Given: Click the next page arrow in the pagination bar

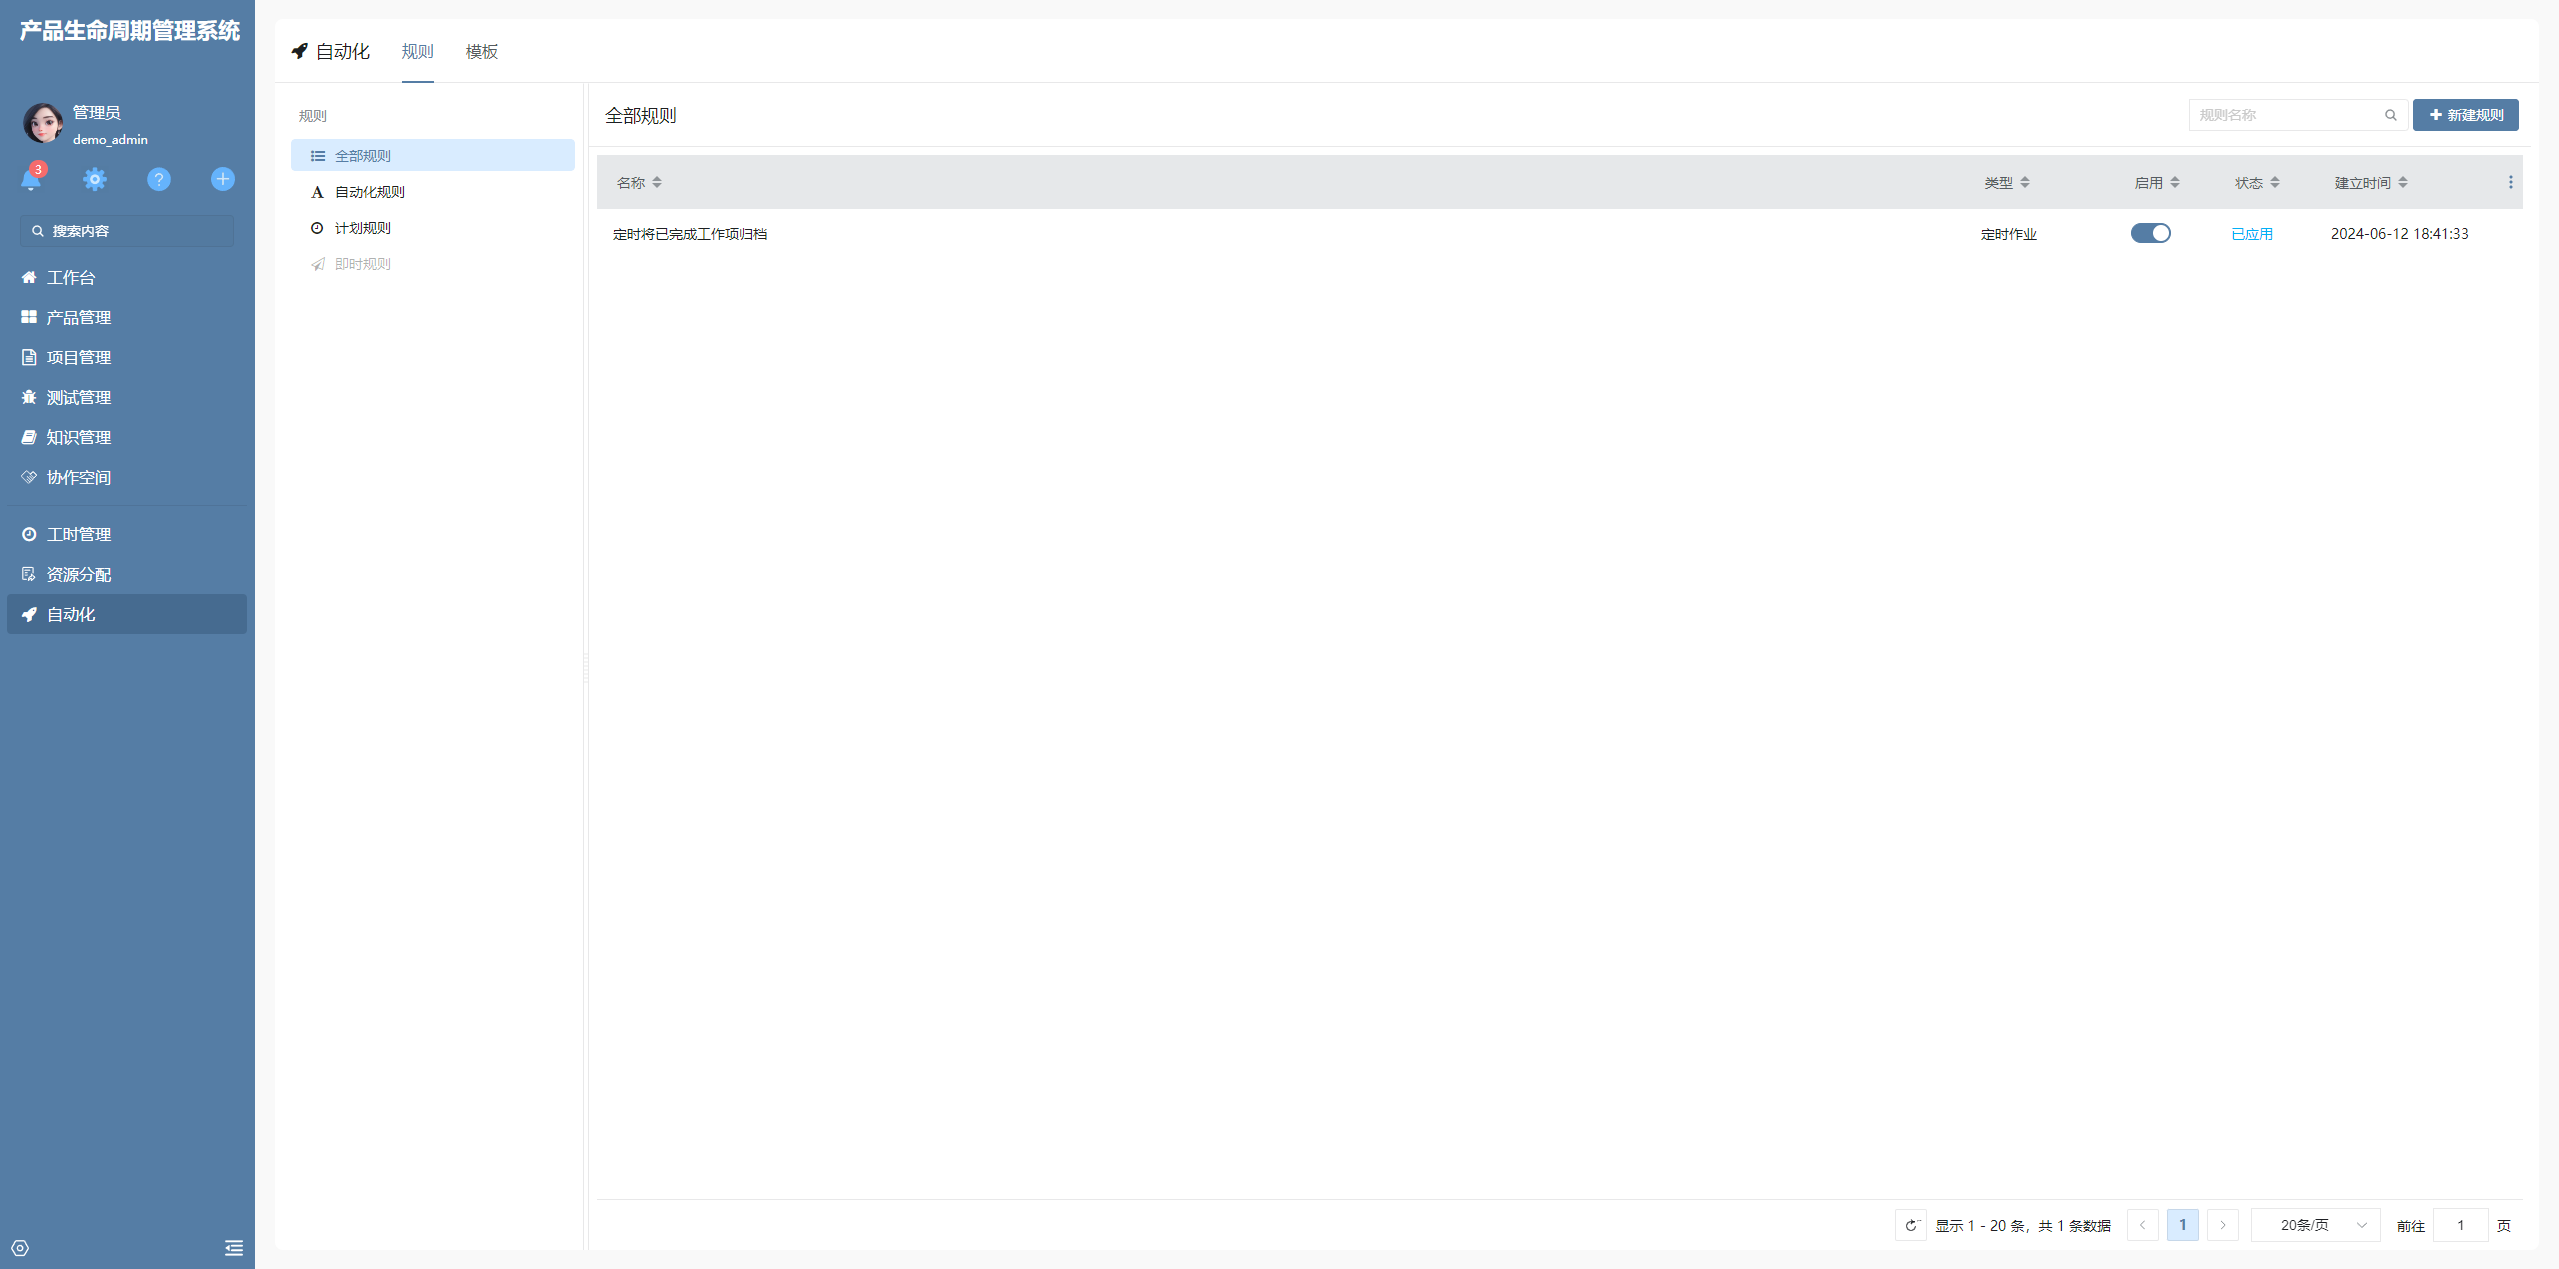Looking at the screenshot, I should (2222, 1225).
